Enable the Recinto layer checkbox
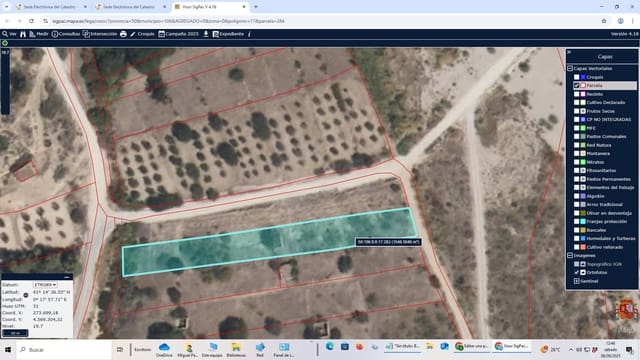The width and height of the screenshot is (640, 360). (576, 94)
